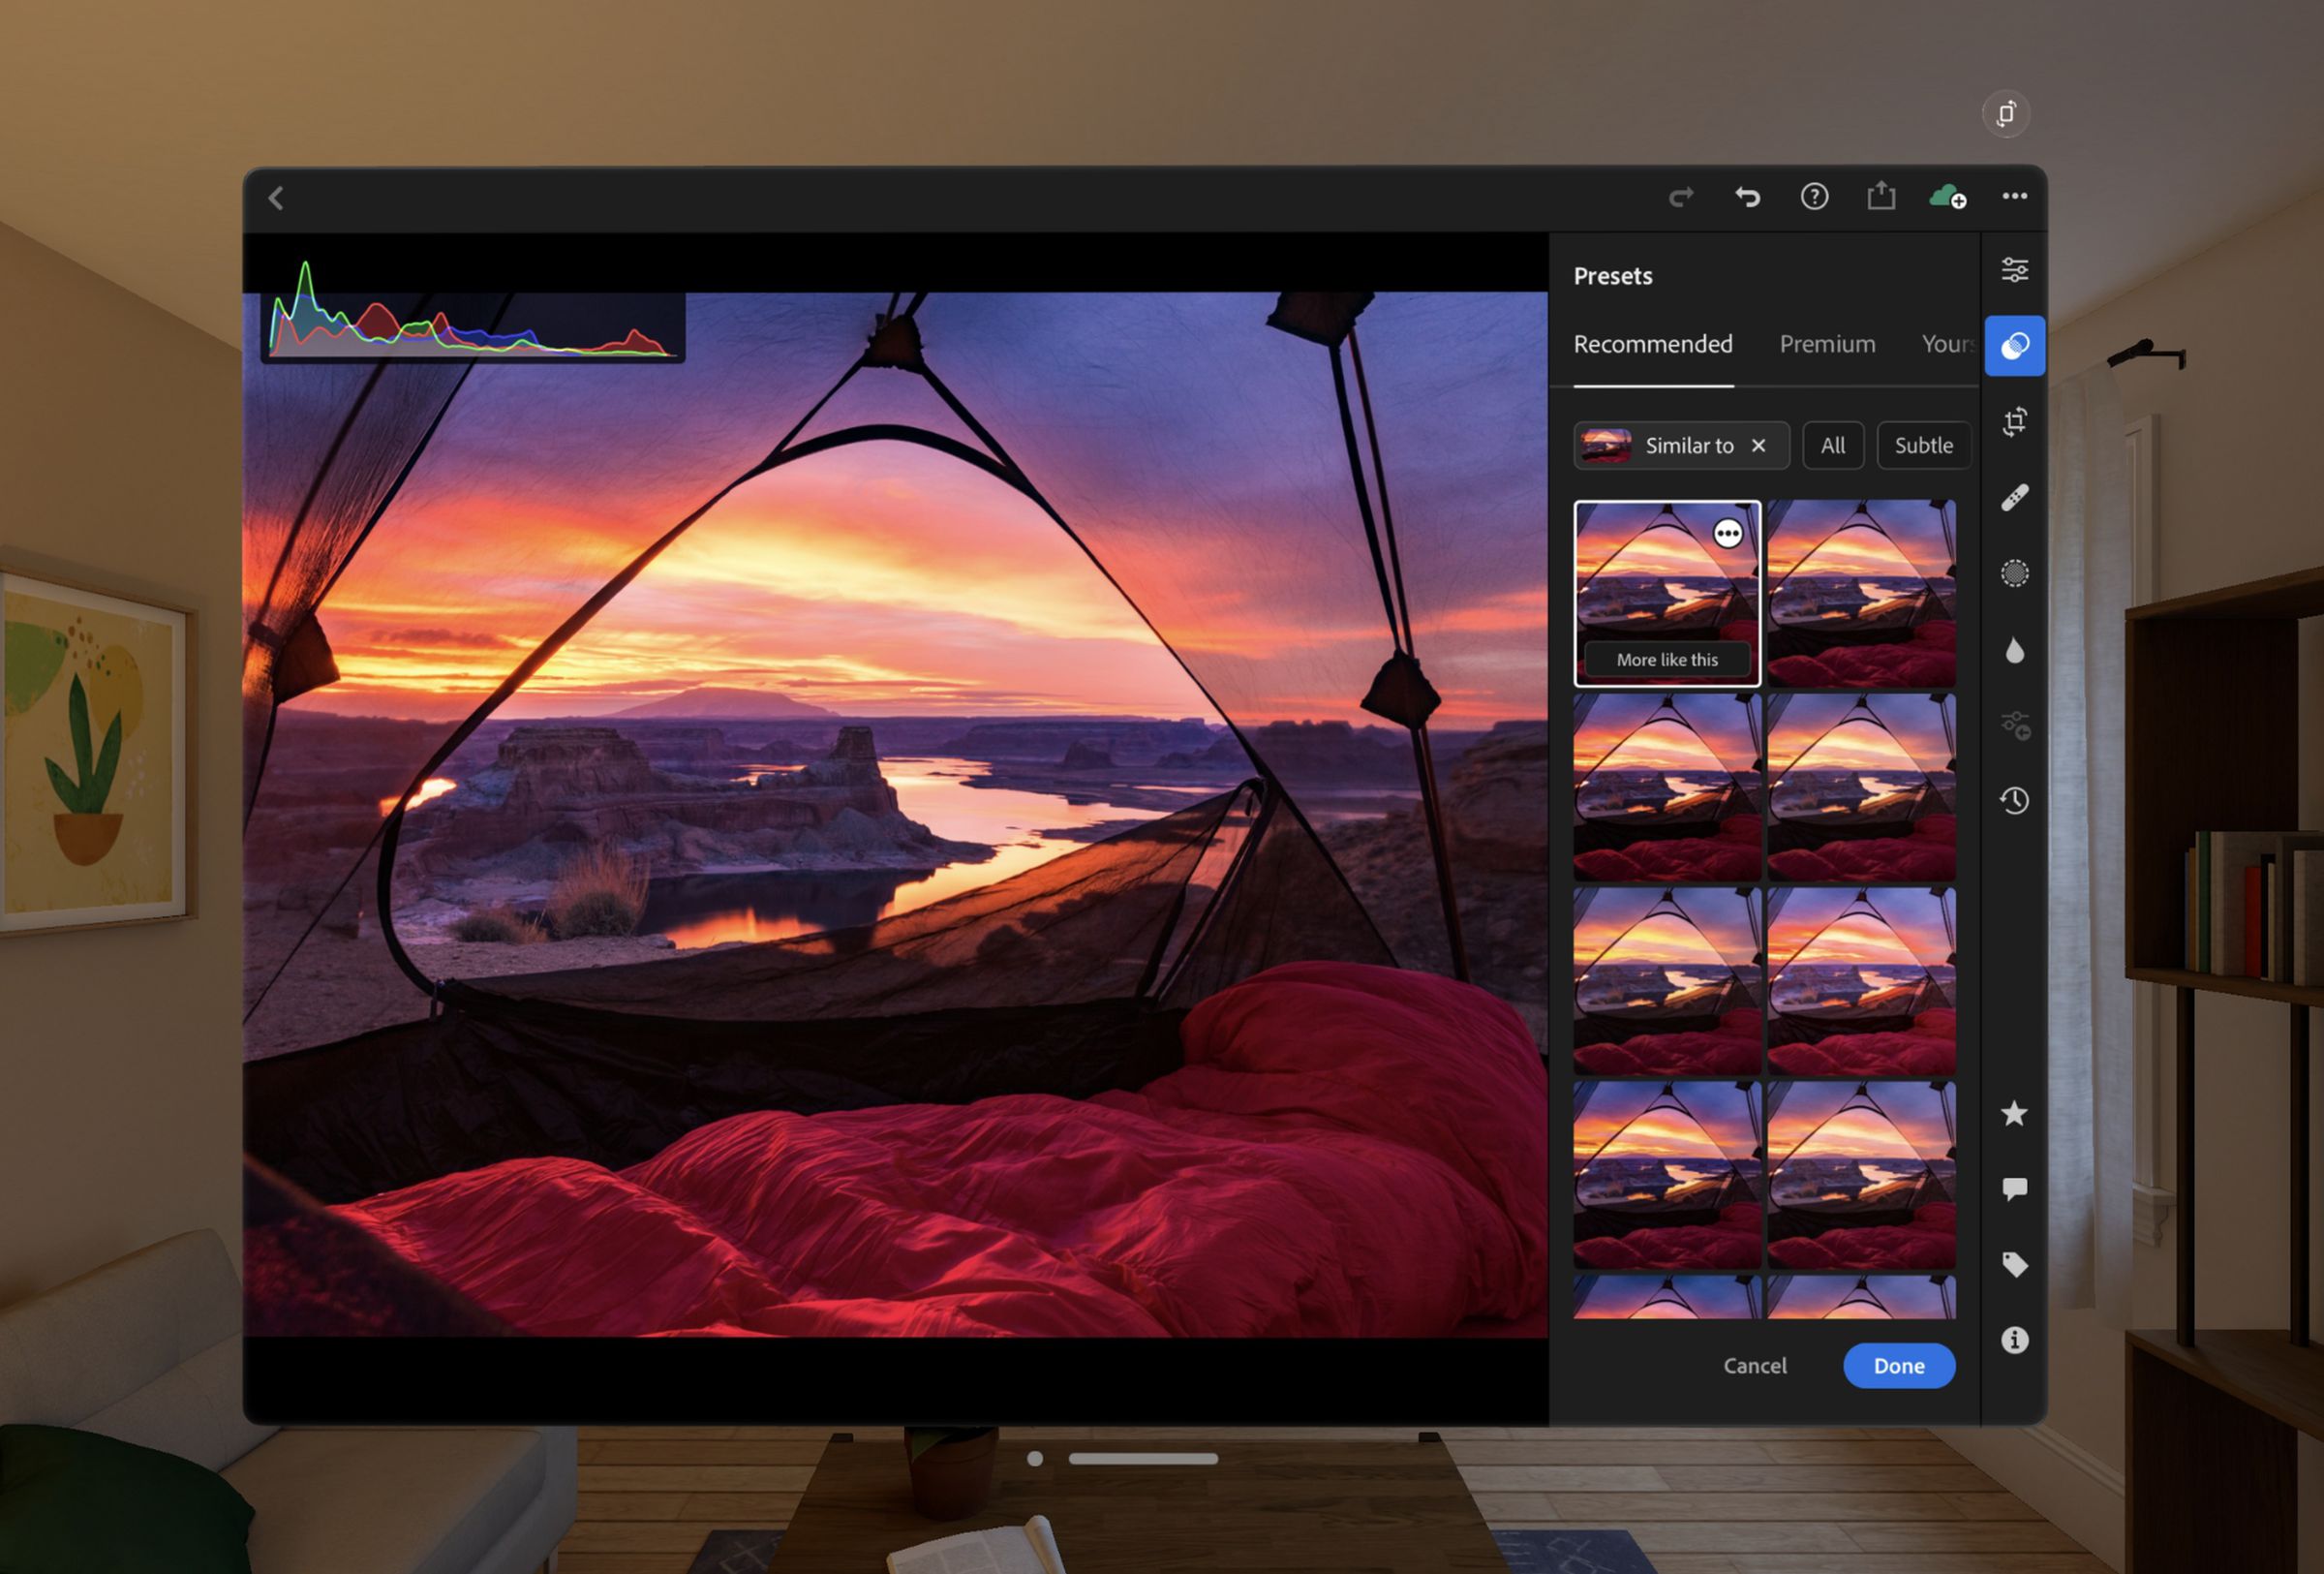
Task: Open the Versions history icon
Action: click(2014, 800)
